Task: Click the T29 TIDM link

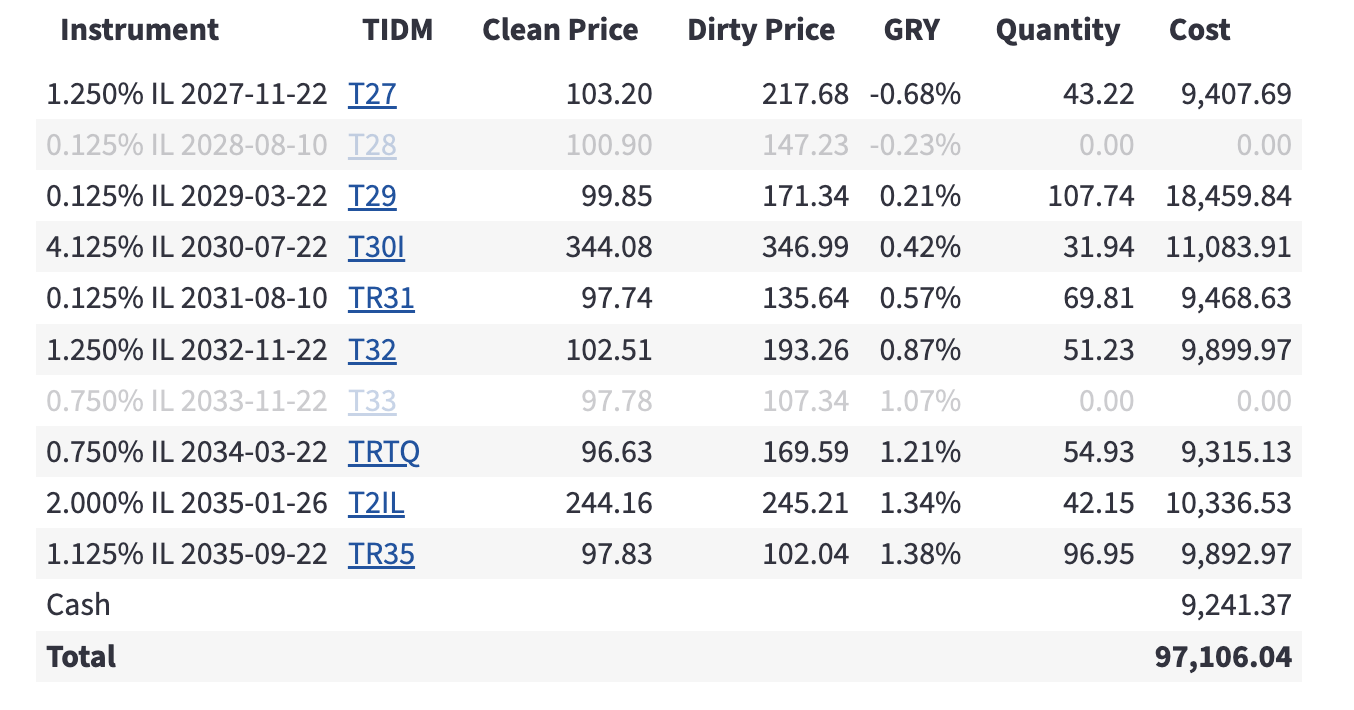Action: [372, 197]
